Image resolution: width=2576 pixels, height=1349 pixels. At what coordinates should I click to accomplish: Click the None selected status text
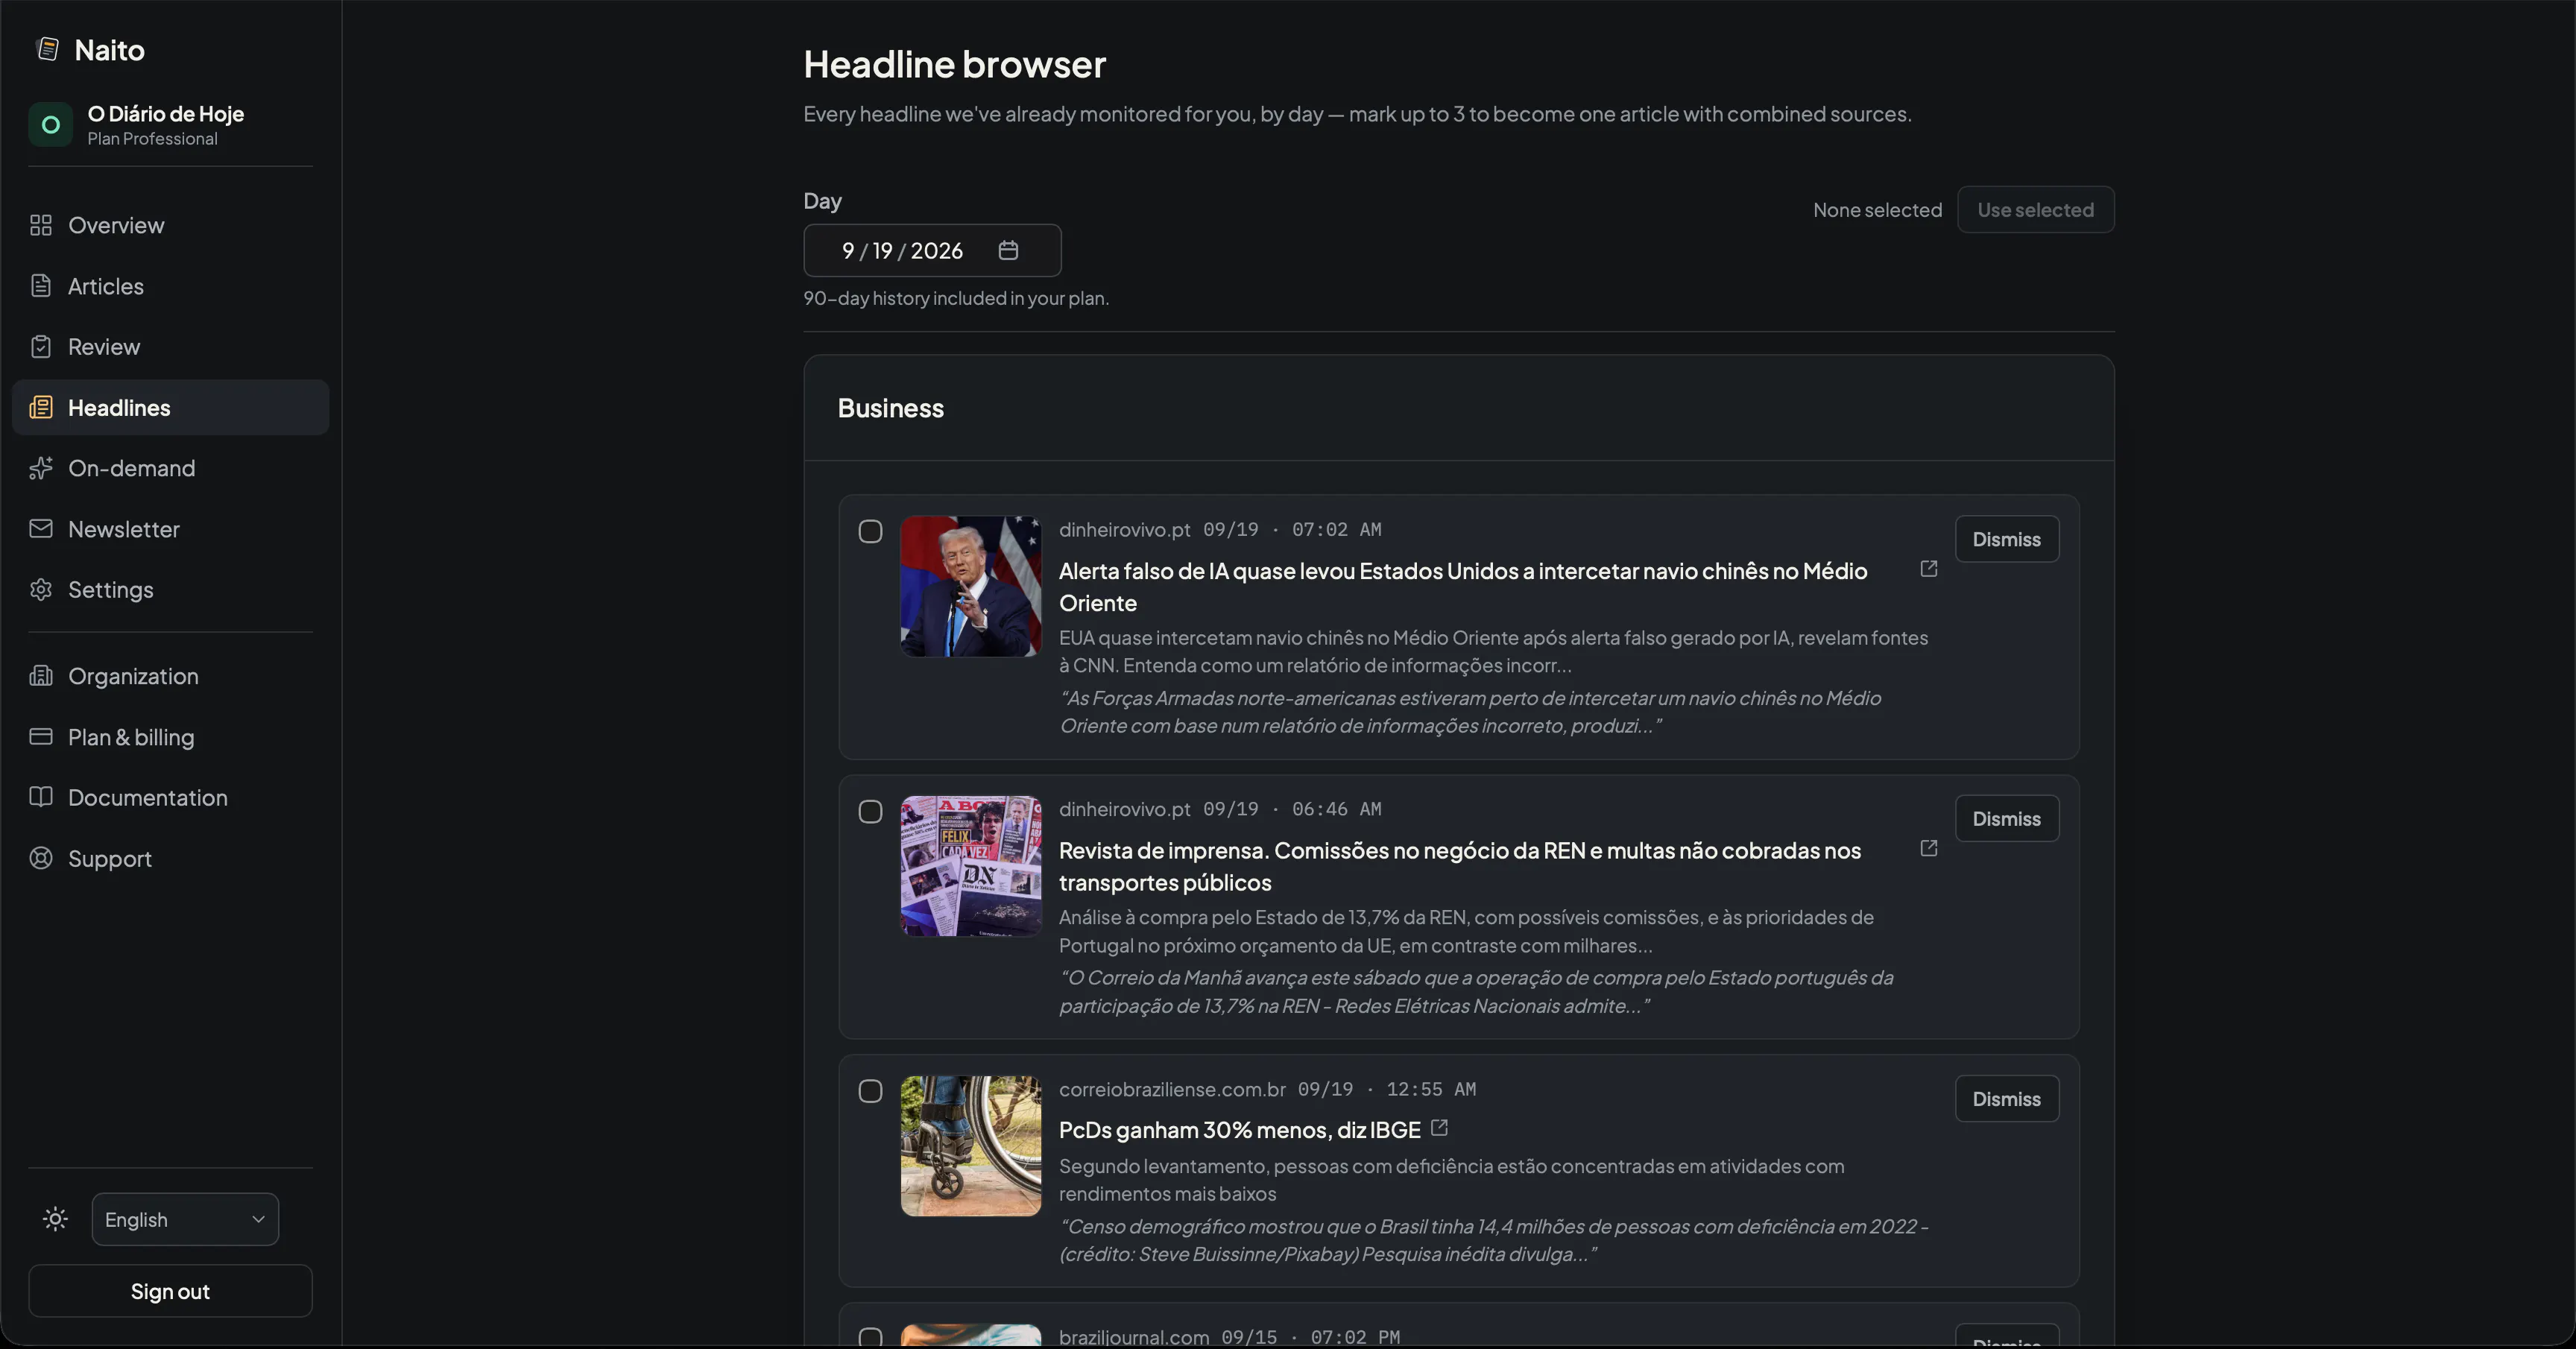tap(1878, 210)
